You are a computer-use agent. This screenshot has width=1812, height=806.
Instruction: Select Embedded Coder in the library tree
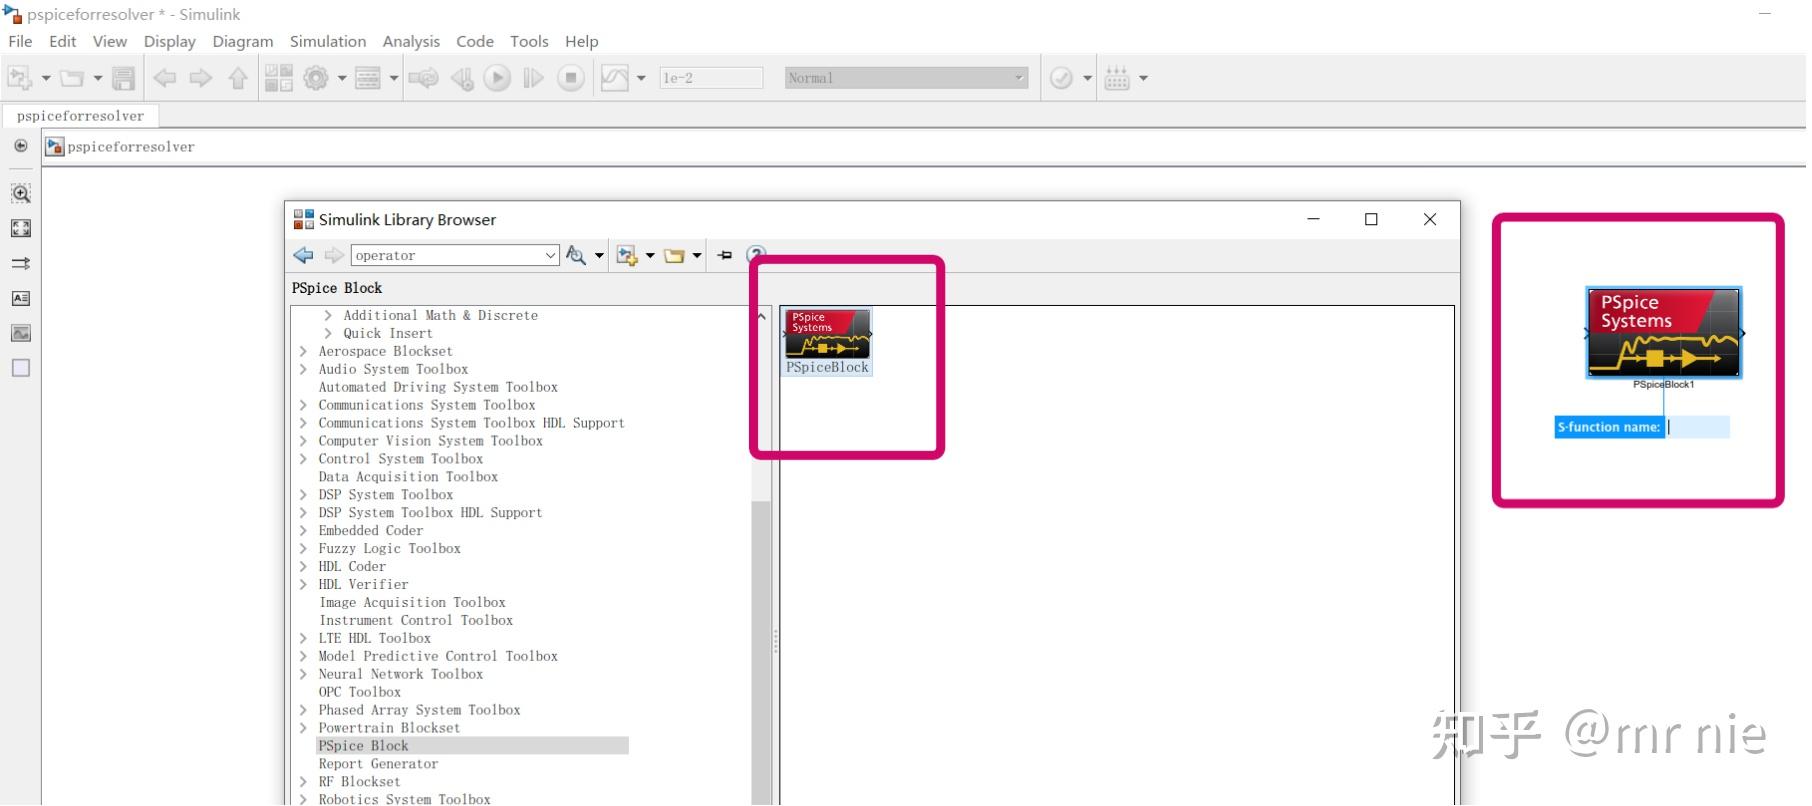point(370,530)
